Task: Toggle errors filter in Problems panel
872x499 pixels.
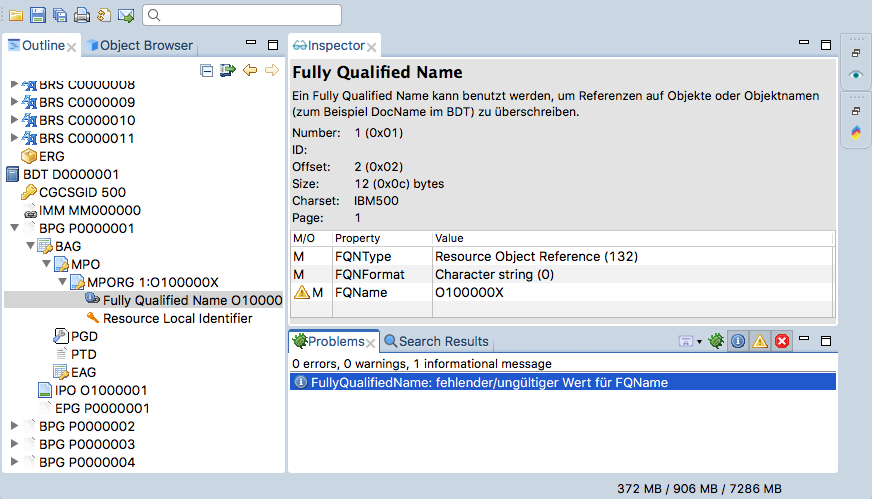Action: [782, 341]
